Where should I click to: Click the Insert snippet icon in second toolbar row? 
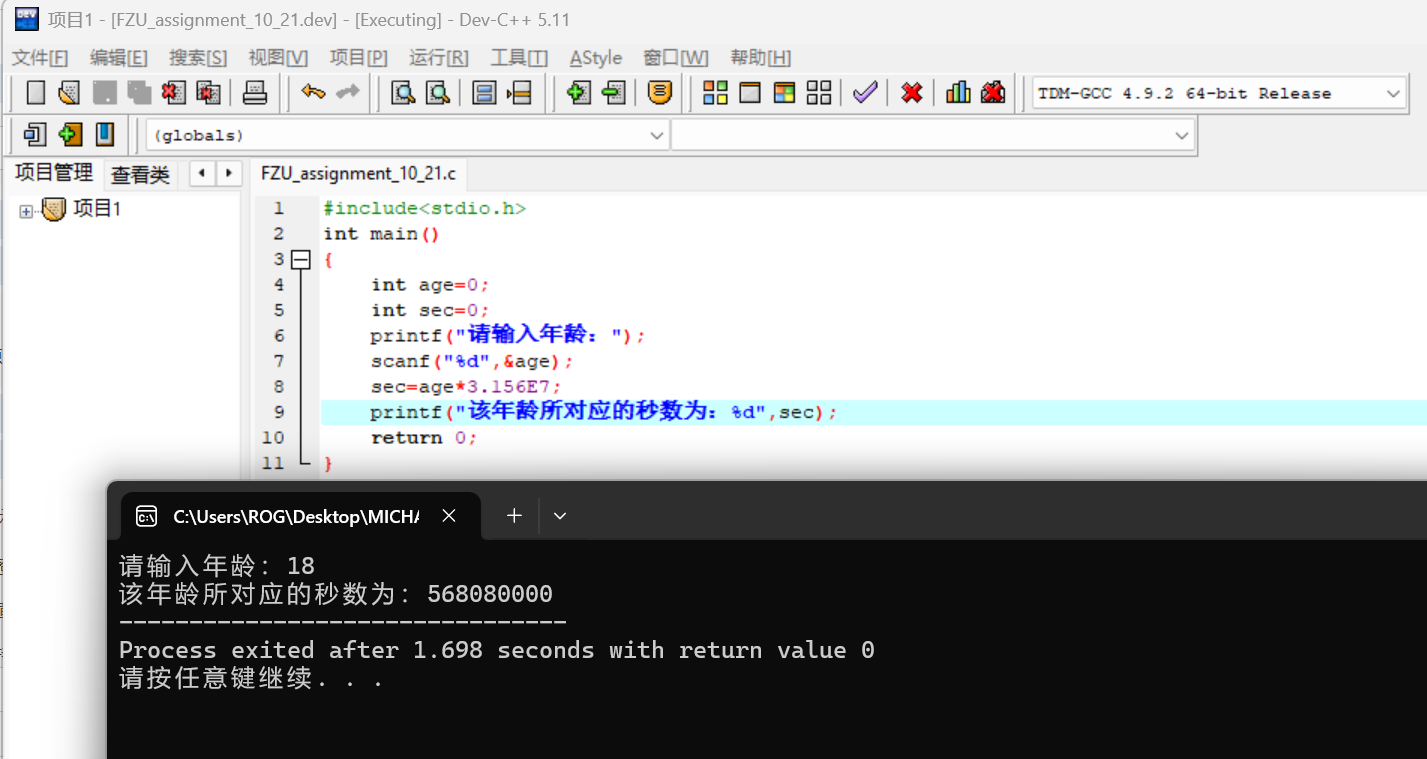(36, 134)
